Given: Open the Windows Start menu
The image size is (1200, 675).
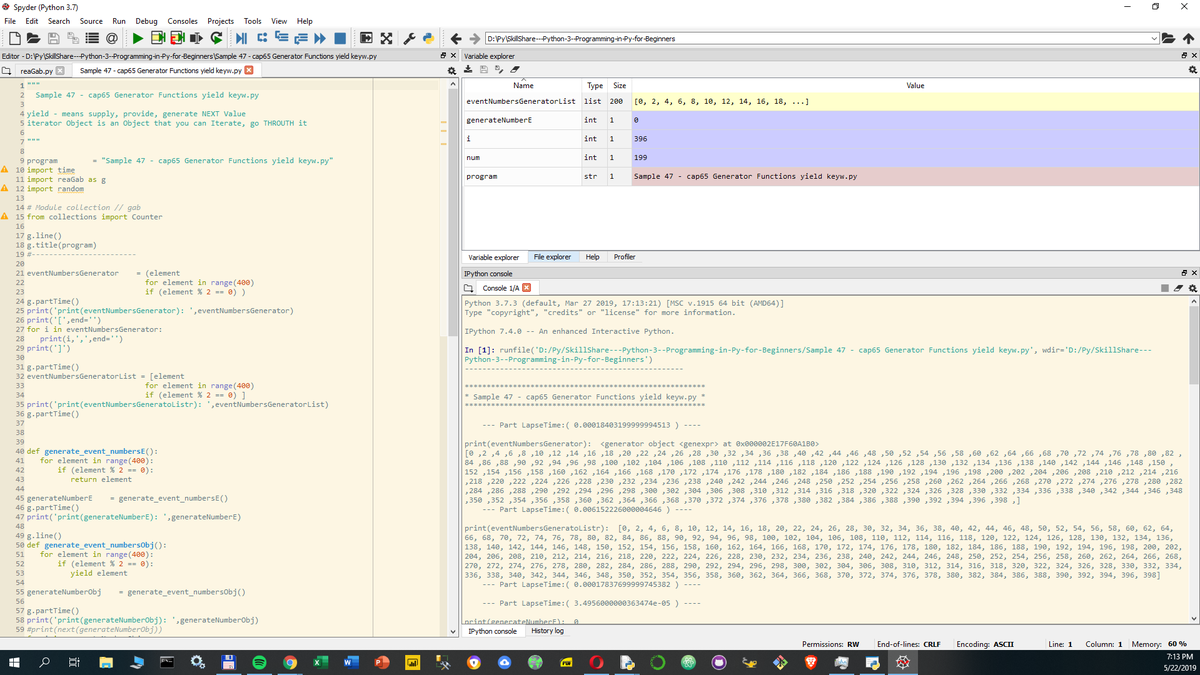Looking at the screenshot, I should pos(16,663).
